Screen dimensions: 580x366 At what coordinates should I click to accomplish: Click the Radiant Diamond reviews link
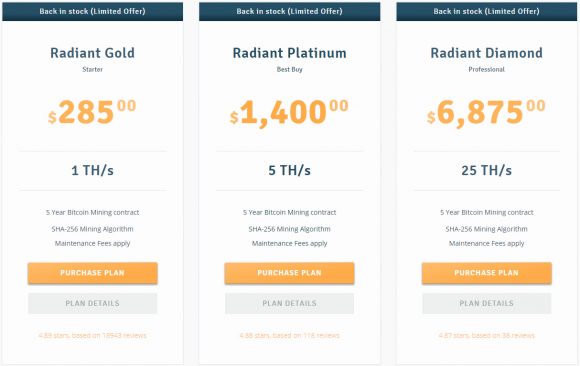click(x=486, y=336)
